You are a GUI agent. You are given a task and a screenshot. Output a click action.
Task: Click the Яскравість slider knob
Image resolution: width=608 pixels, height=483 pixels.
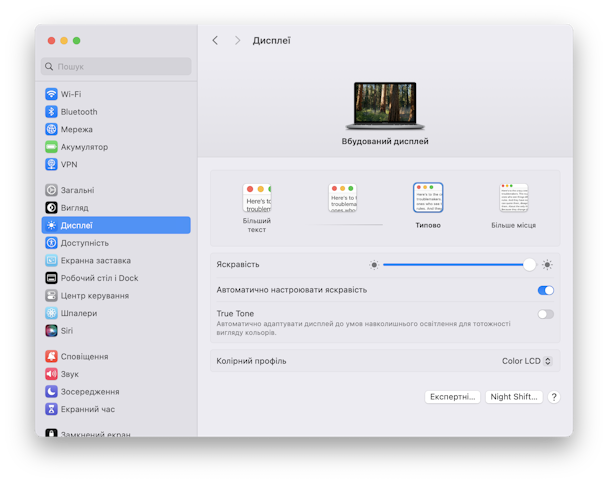click(529, 265)
